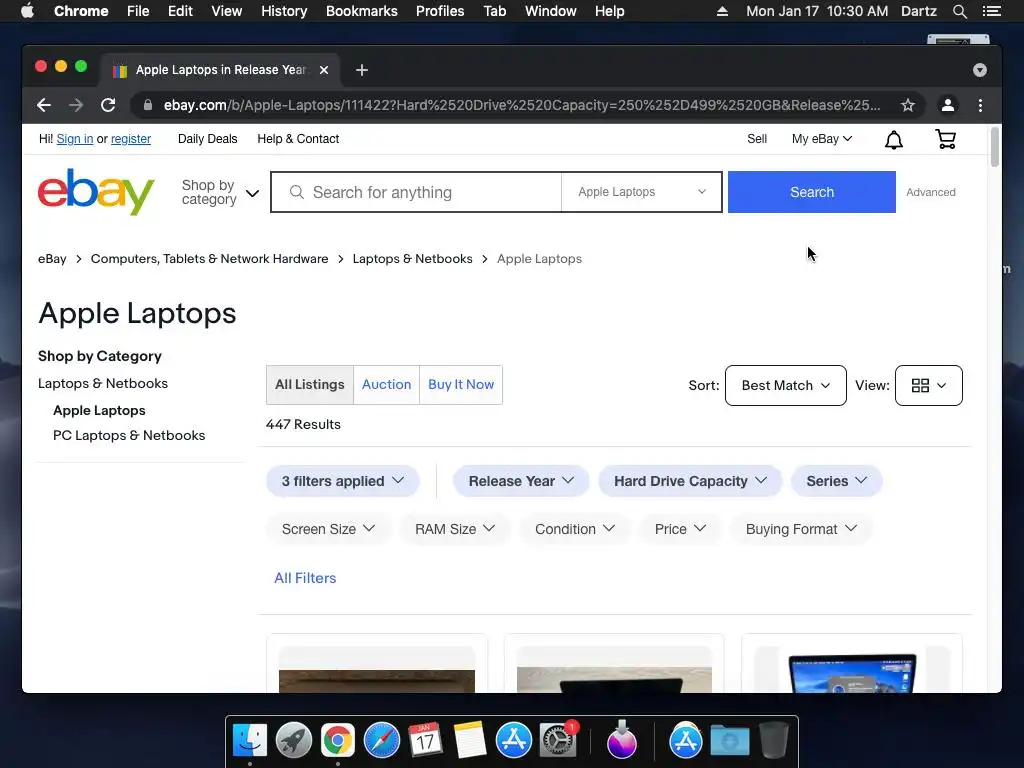Reload the page
The image size is (1024, 768).
(108, 105)
